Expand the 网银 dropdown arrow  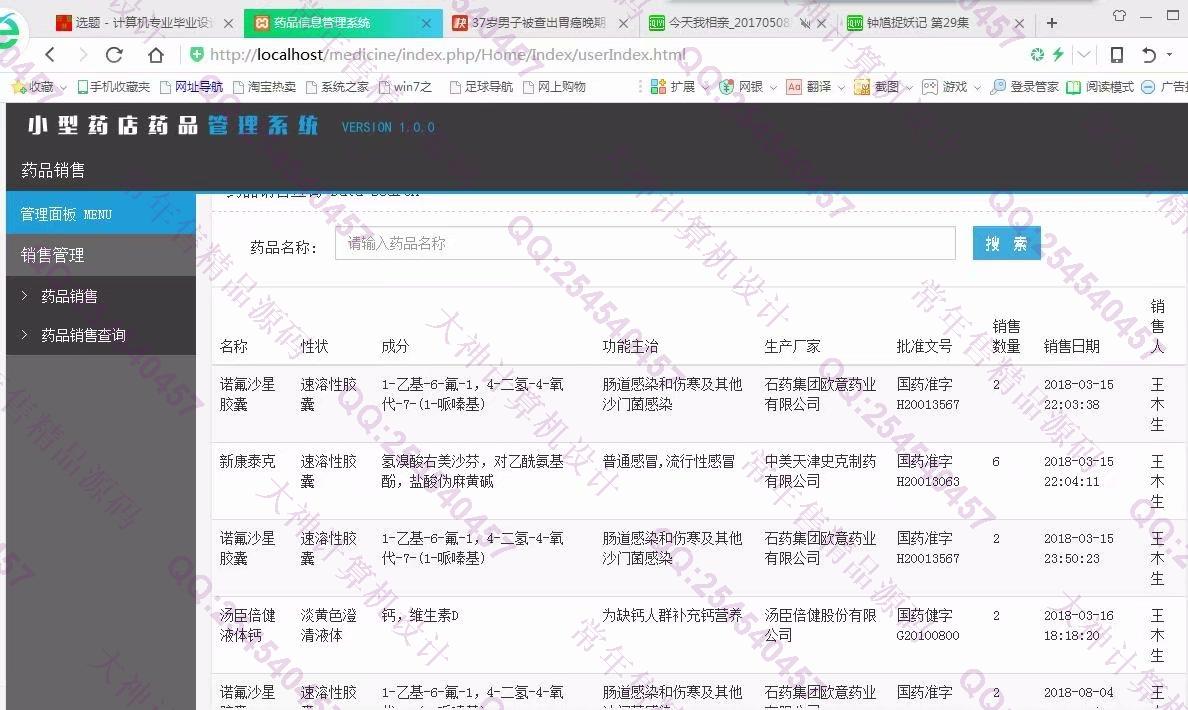[773, 88]
